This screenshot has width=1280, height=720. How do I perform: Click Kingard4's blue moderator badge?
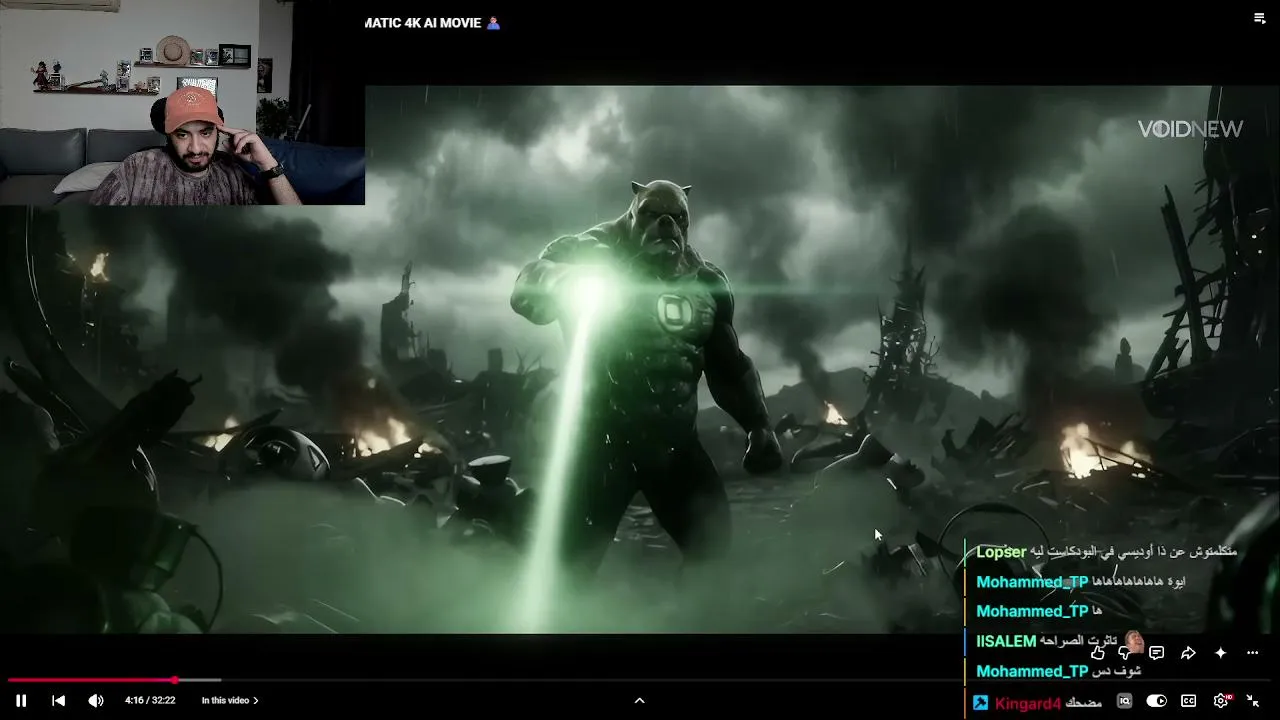(x=981, y=703)
